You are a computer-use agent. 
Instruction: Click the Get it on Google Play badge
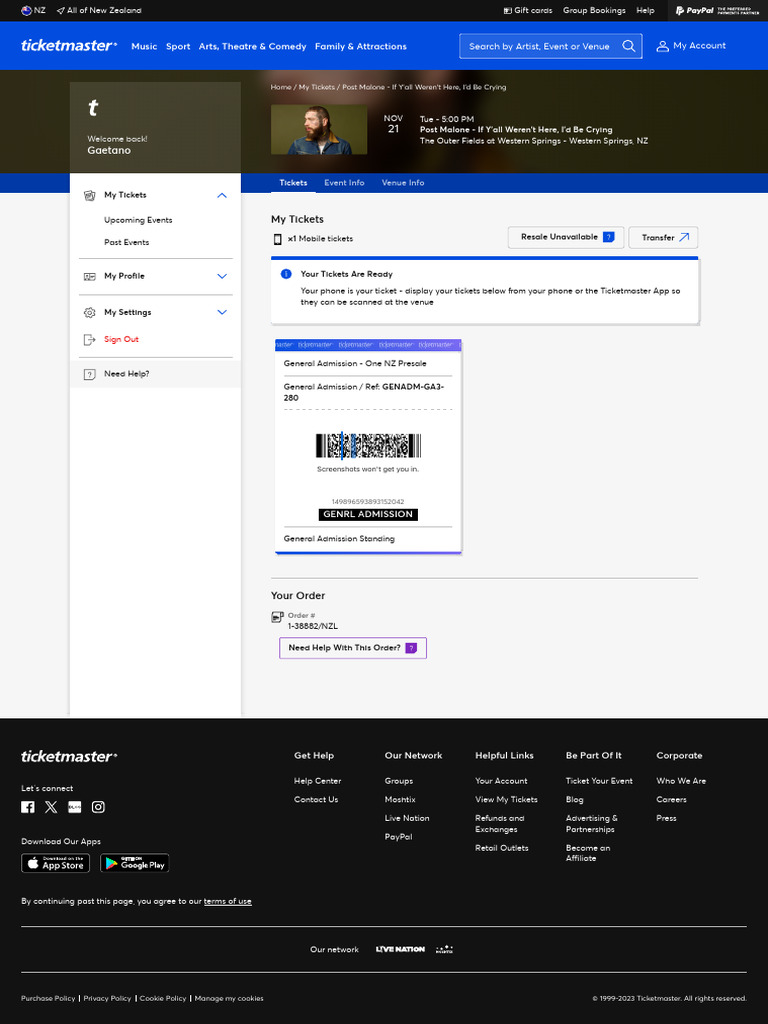coord(135,863)
